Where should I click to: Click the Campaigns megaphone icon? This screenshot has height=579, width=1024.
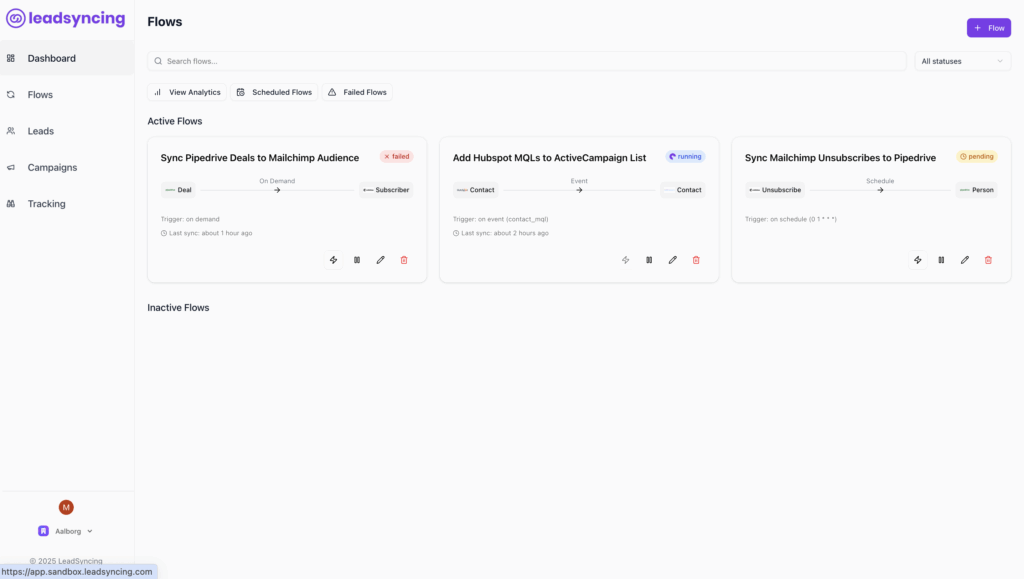pos(11,168)
